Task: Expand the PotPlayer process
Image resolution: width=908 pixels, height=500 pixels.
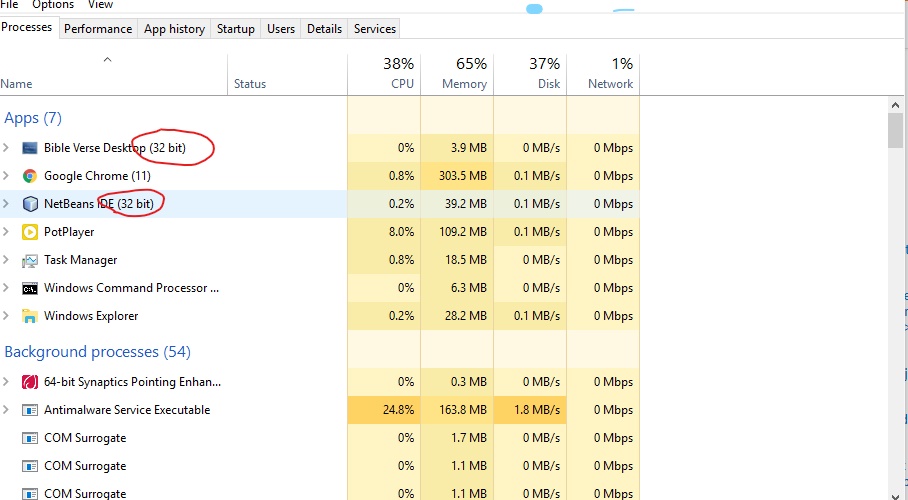Action: click(x=6, y=232)
